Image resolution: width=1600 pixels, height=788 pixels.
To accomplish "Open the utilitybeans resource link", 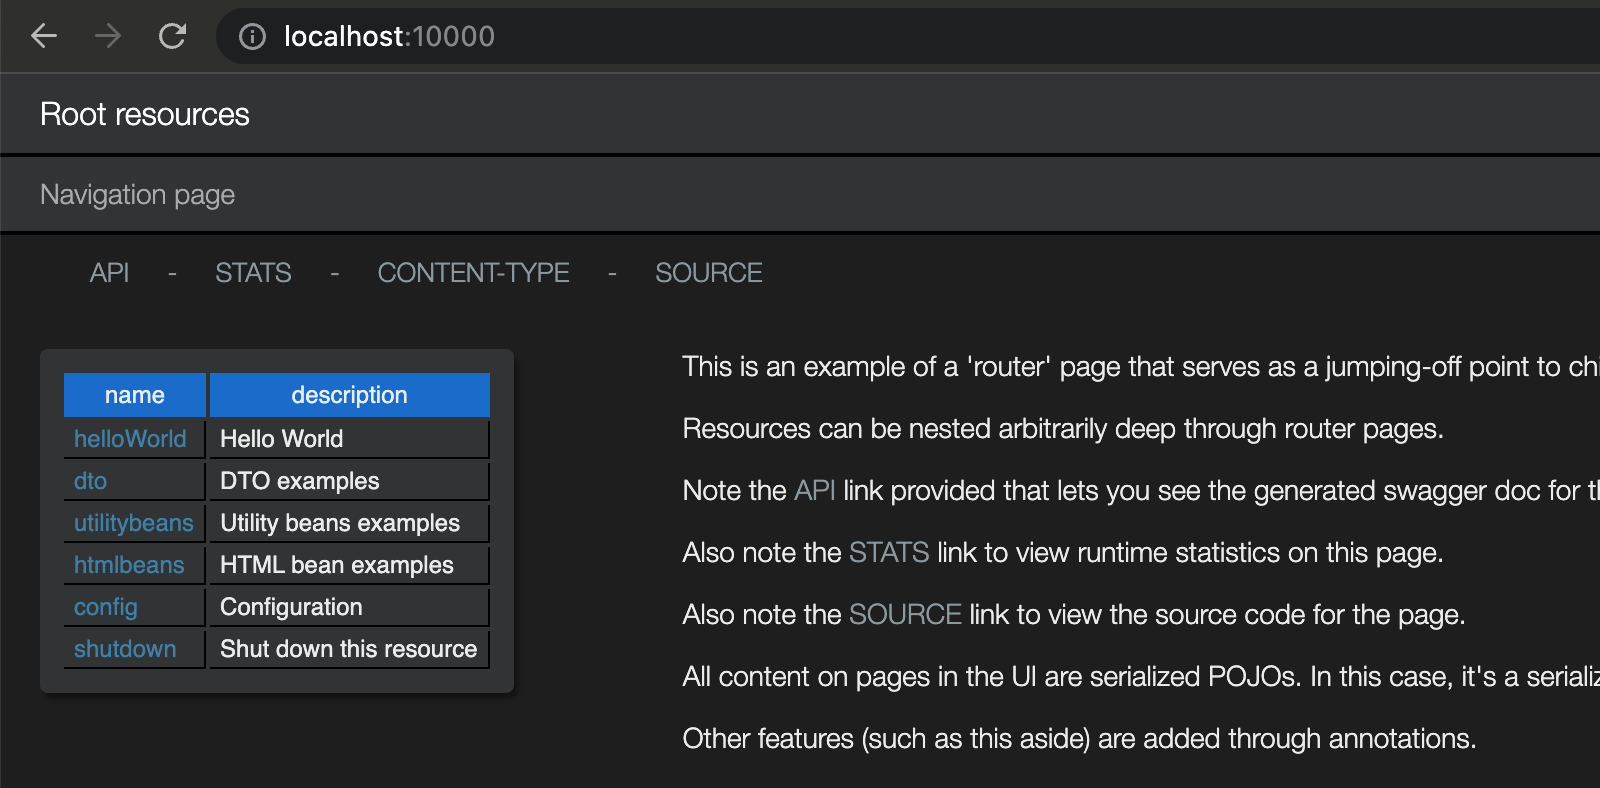I will (134, 523).
